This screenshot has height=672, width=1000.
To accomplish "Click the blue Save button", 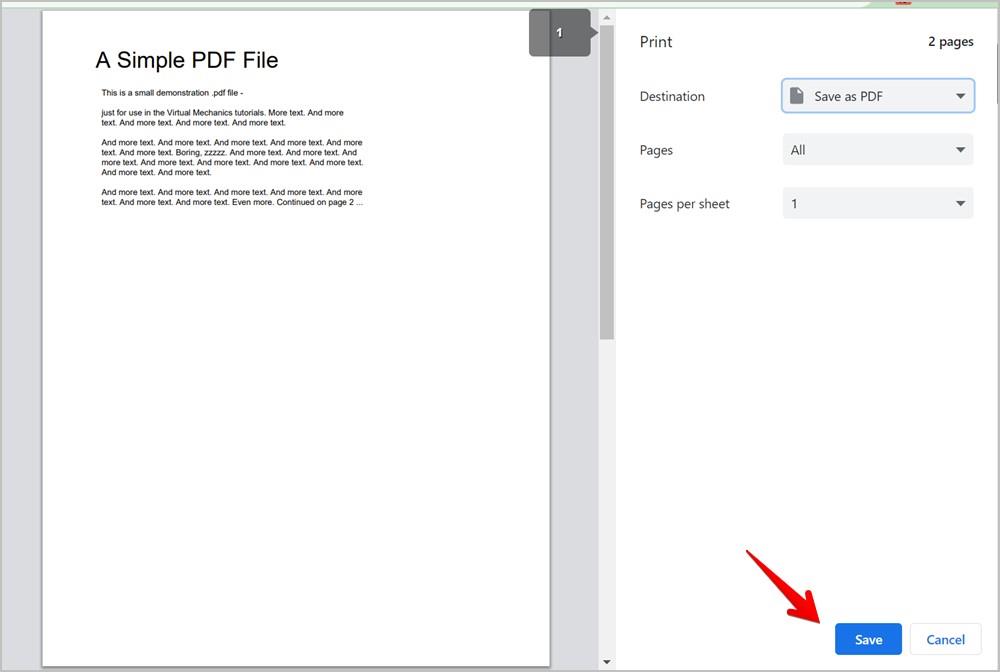I will 868,639.
